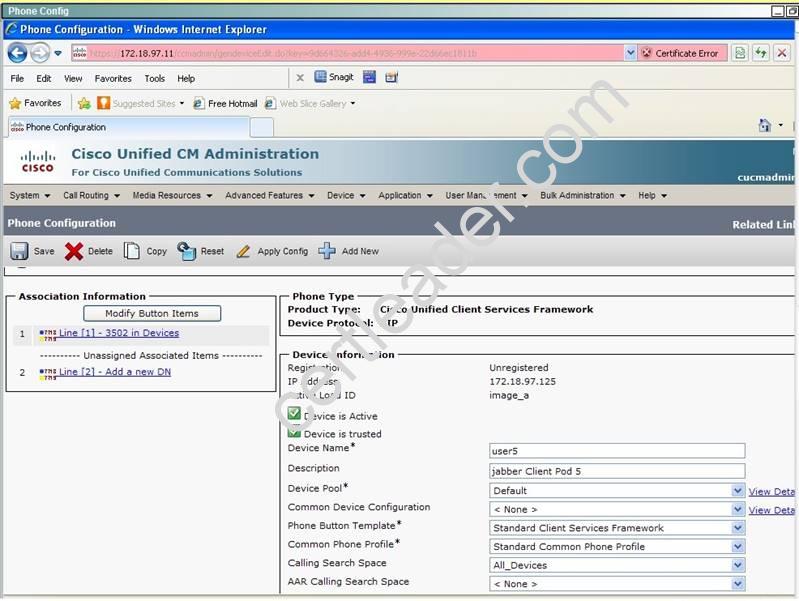The height and width of the screenshot is (601, 799).
Task: Click the browser Home icon
Action: coord(764,125)
